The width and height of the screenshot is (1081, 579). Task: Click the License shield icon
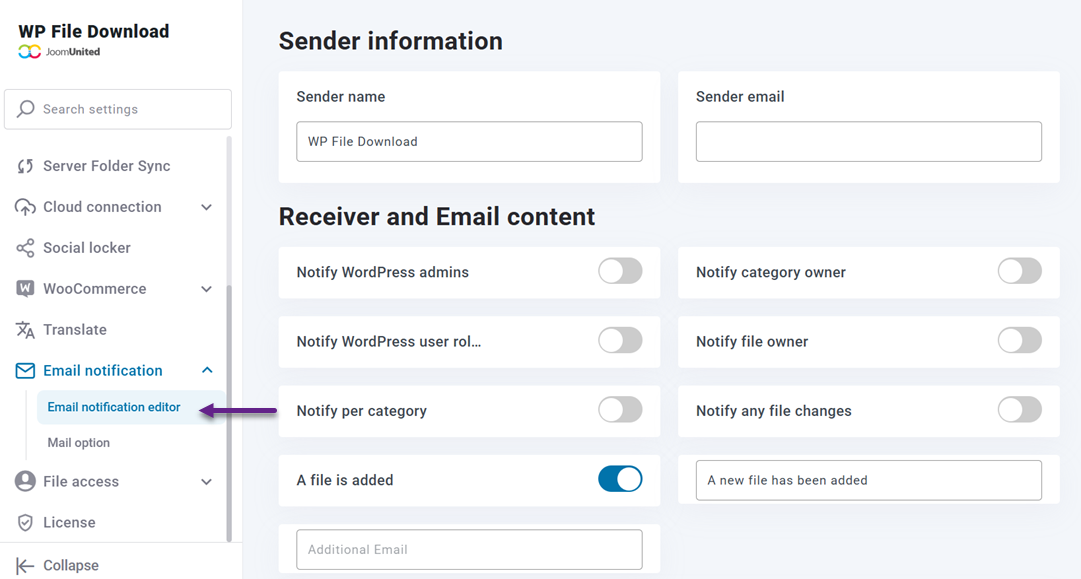(25, 522)
